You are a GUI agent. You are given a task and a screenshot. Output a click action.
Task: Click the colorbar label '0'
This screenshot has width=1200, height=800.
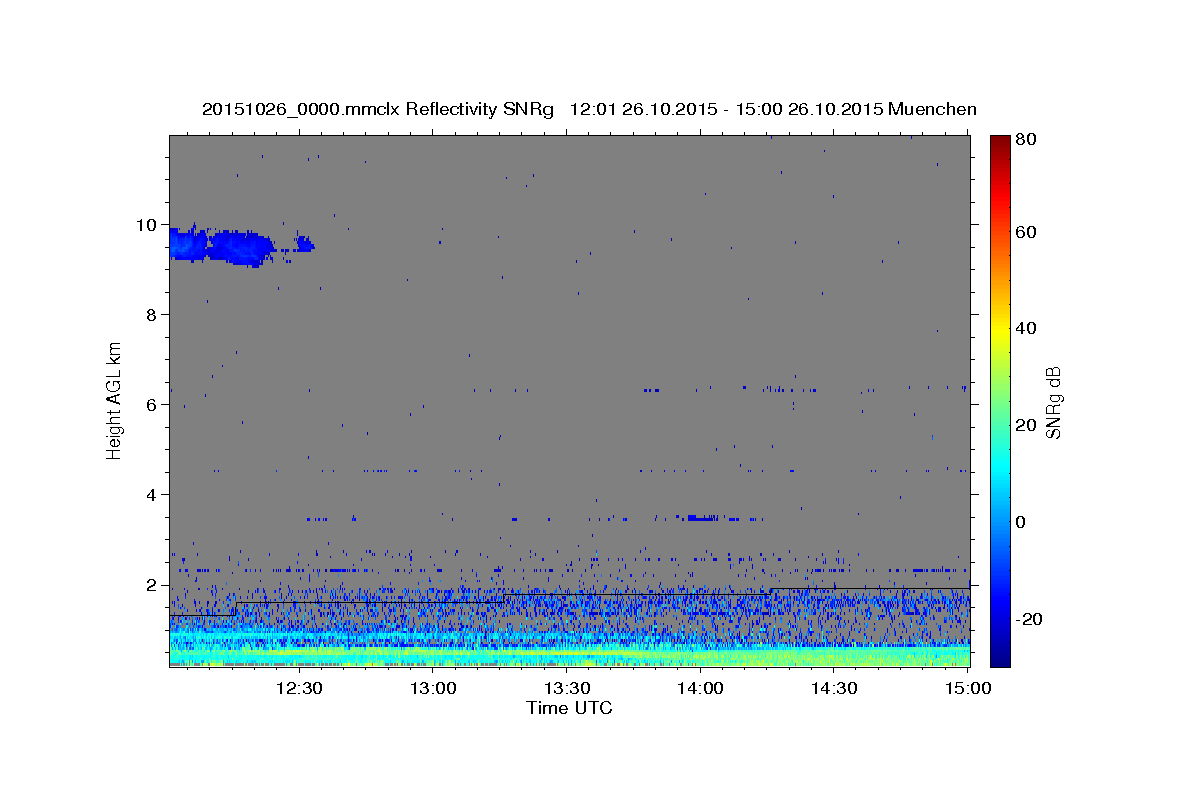pos(1021,522)
